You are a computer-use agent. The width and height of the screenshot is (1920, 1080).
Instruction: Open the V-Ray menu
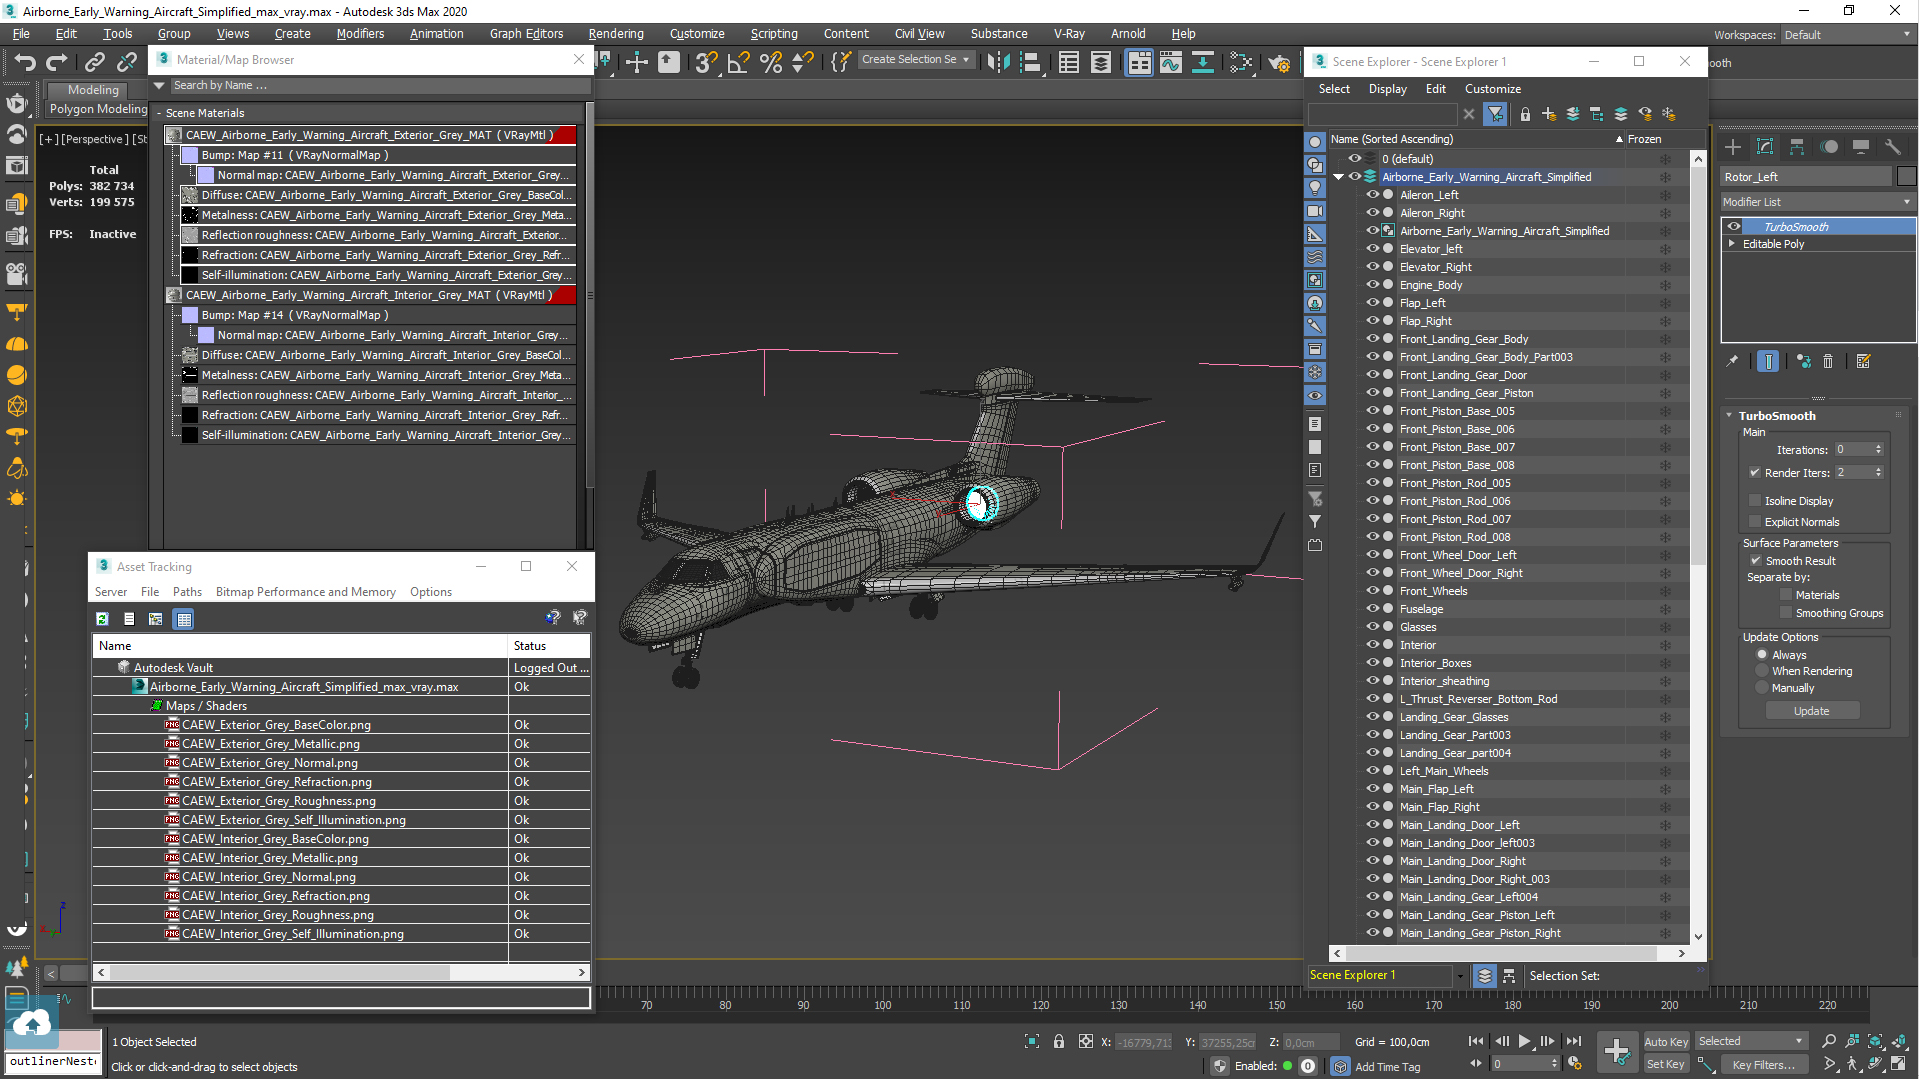point(1069,33)
